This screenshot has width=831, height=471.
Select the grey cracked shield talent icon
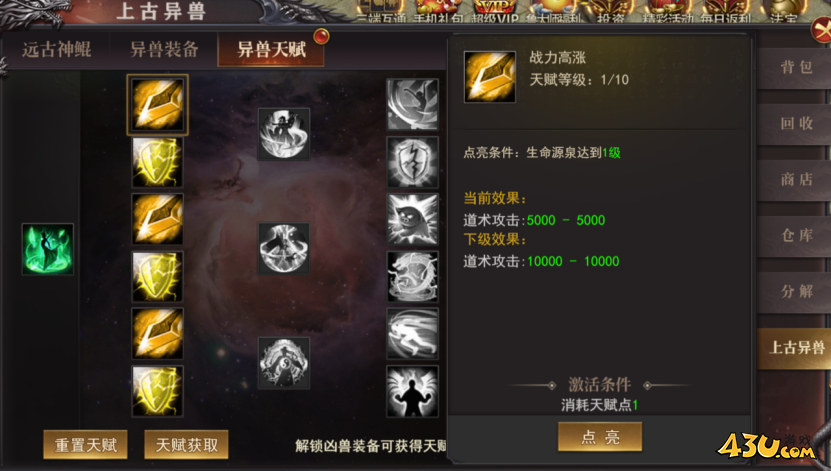(x=412, y=162)
